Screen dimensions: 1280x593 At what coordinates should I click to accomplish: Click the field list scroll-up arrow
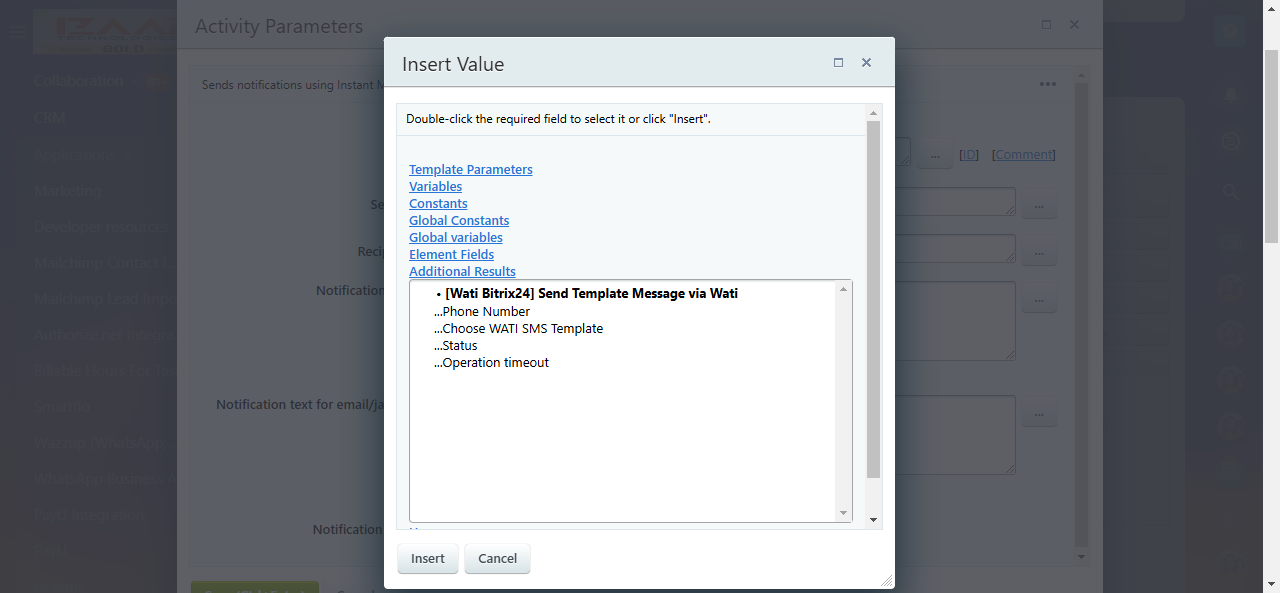tap(843, 289)
